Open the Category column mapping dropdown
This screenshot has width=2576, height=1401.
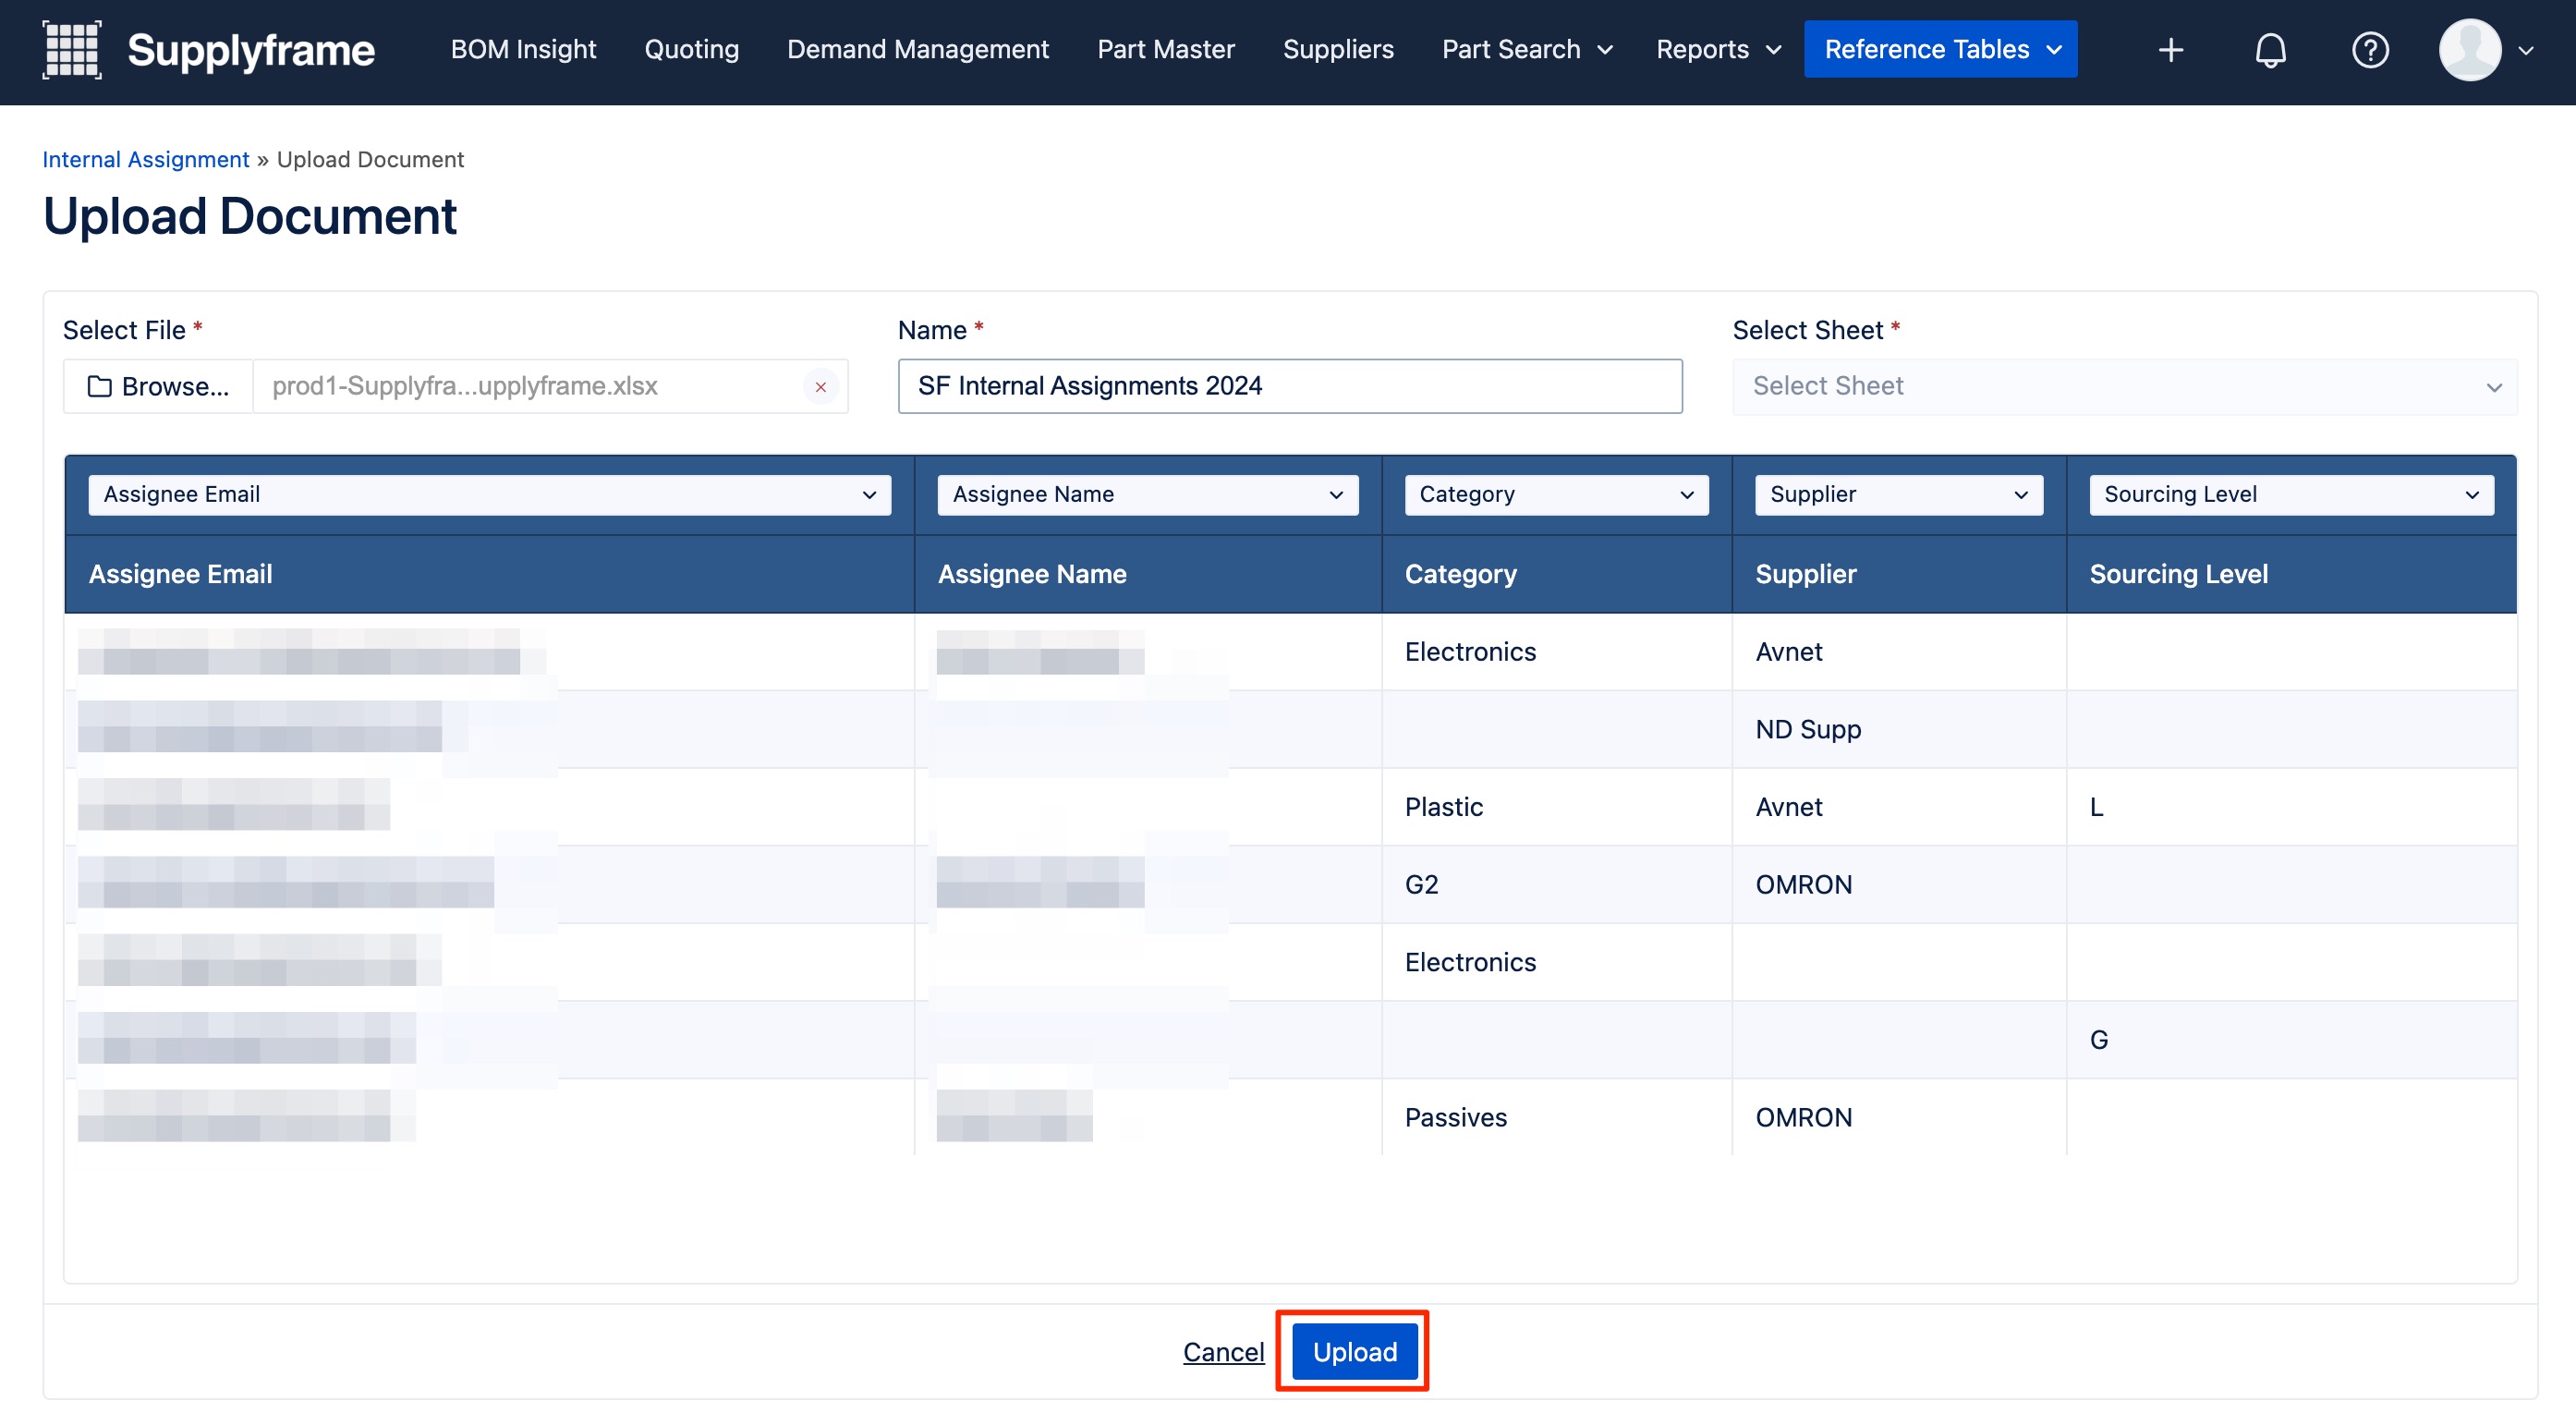(x=1556, y=495)
